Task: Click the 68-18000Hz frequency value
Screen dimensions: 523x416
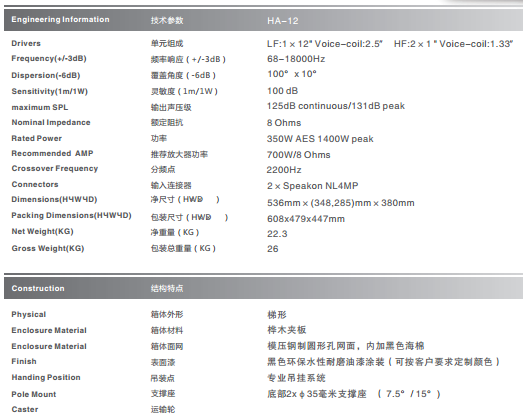Action: click(296, 59)
